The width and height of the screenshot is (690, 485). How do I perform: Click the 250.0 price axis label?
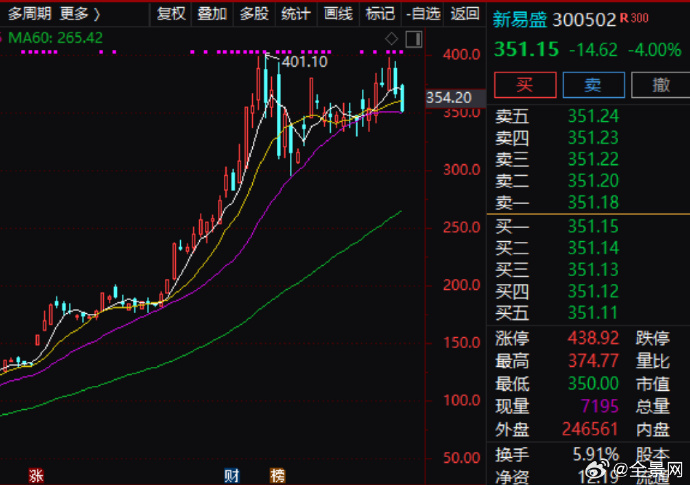(462, 228)
